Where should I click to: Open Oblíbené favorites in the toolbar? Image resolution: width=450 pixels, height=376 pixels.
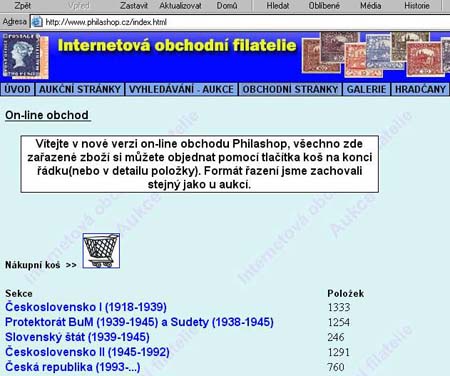pyautogui.click(x=324, y=6)
